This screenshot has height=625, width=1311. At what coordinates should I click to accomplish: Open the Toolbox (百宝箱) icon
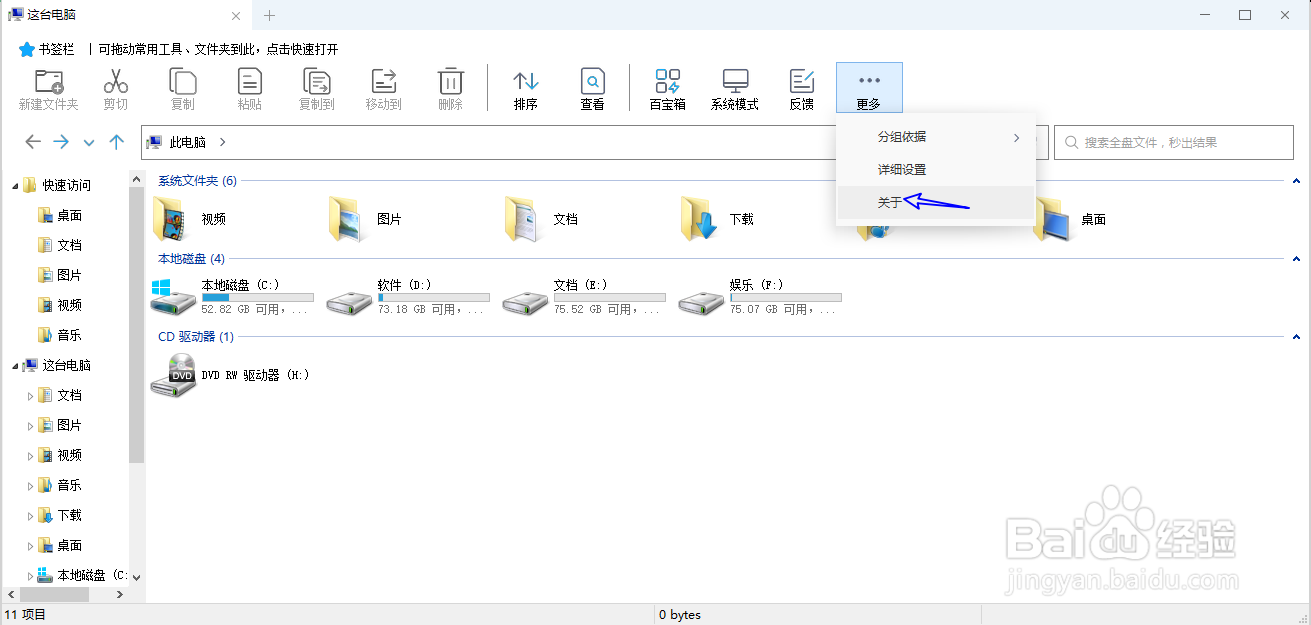click(668, 88)
